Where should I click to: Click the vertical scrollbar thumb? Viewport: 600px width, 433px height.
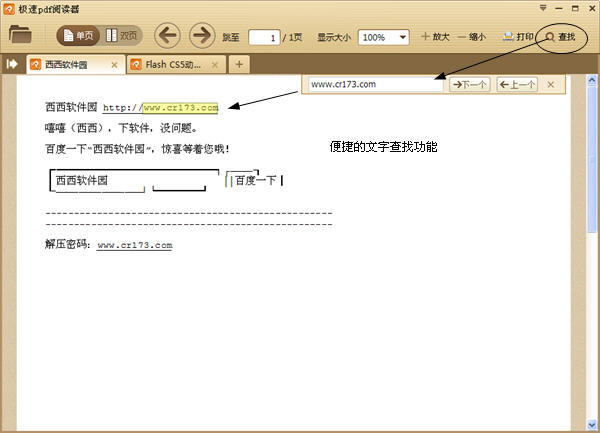[x=592, y=158]
